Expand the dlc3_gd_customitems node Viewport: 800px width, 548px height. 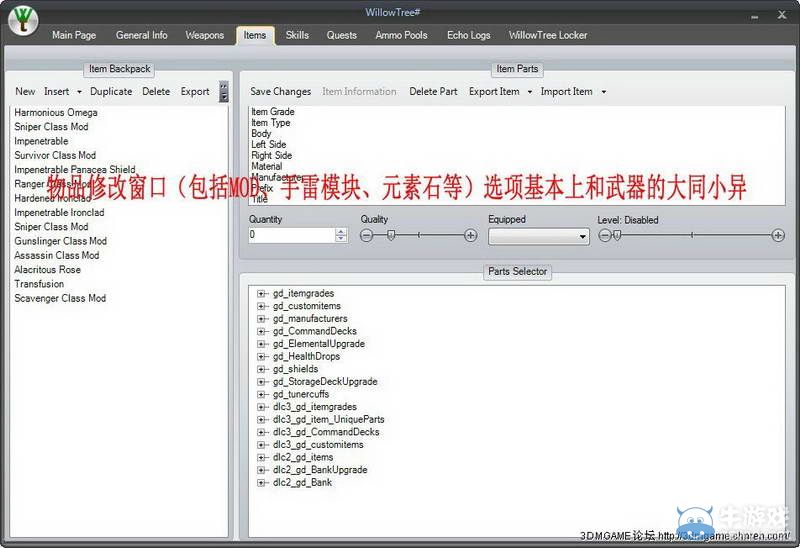tap(261, 444)
